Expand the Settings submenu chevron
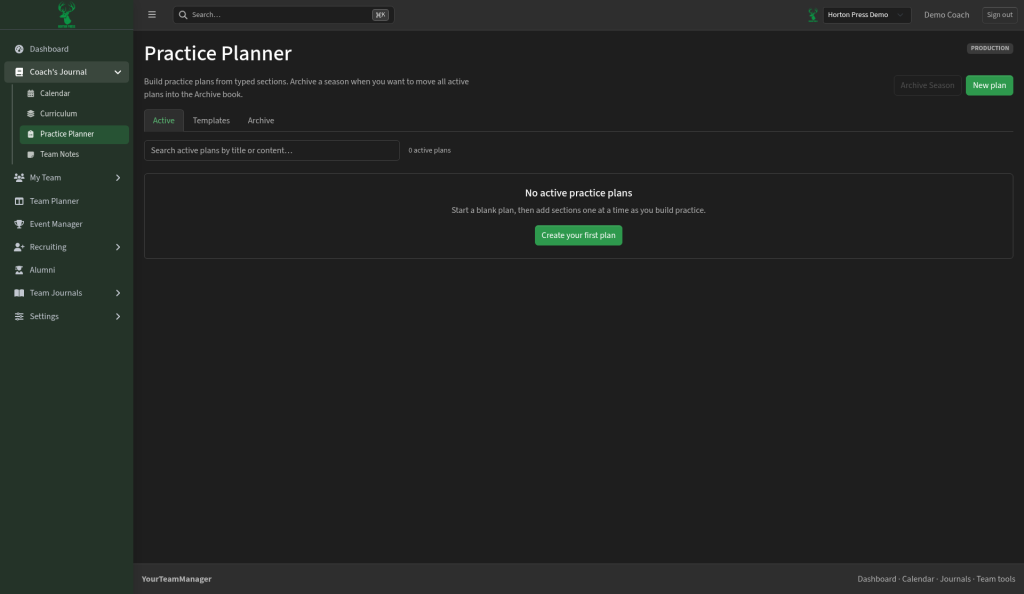This screenshot has height=594, width=1024. tap(118, 317)
